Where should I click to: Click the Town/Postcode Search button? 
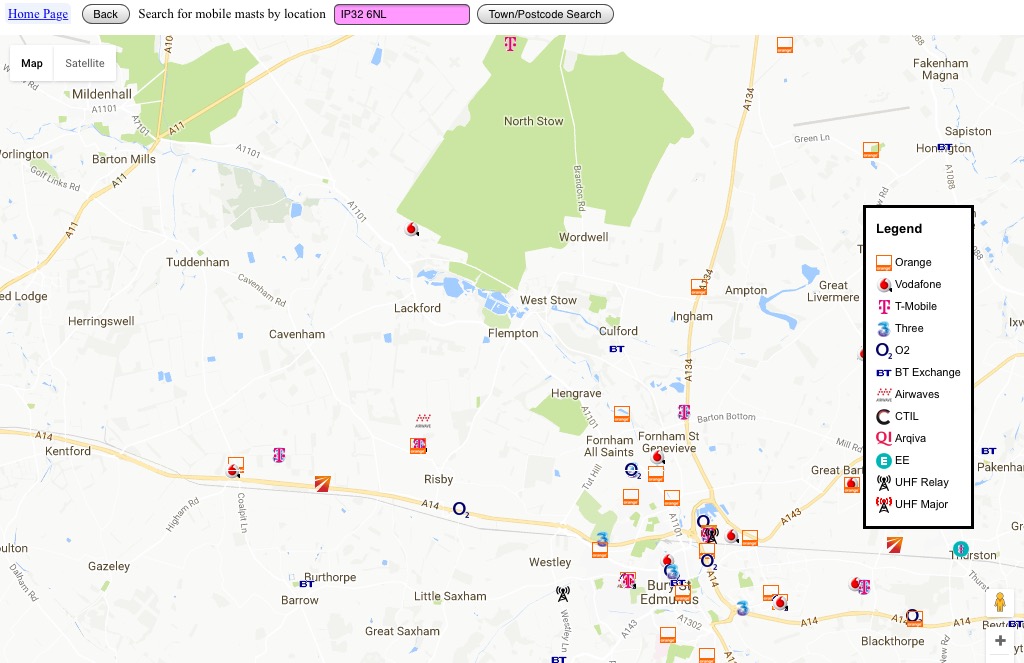coord(545,14)
